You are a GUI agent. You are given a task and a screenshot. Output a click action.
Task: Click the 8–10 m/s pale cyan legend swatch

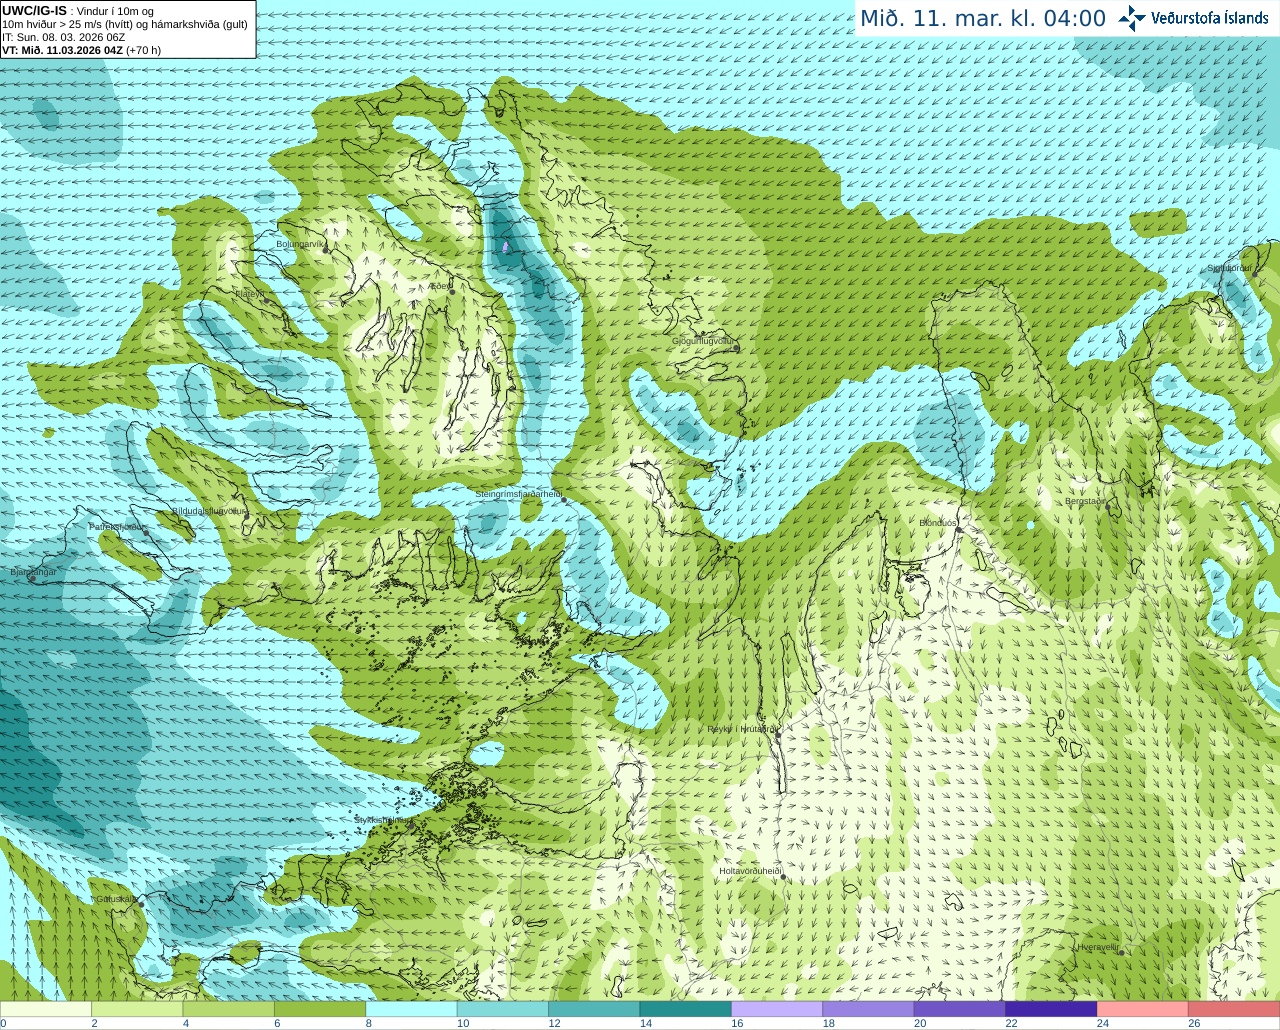pos(412,1009)
